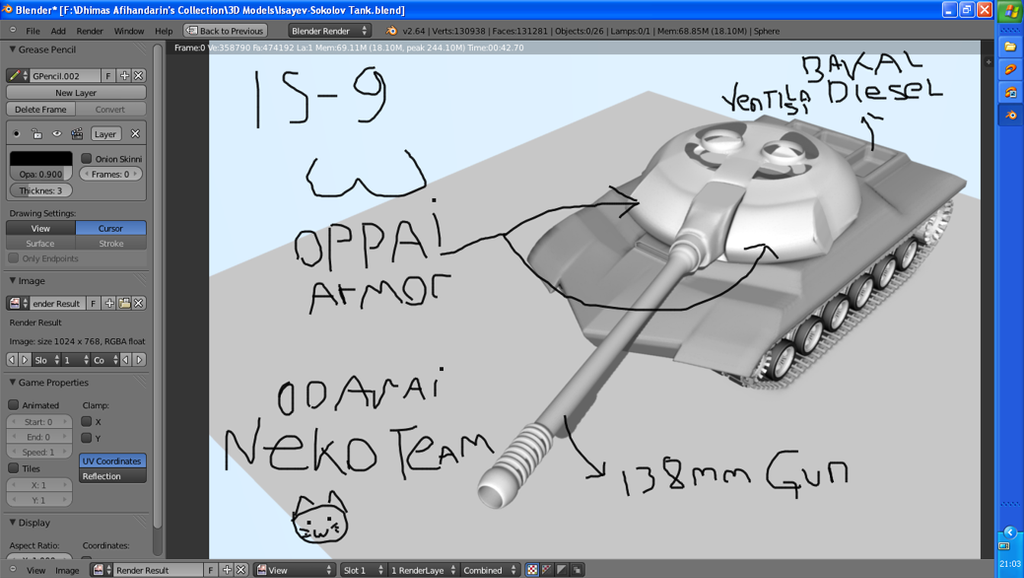Click the eye visibility icon for the layer
The width and height of the screenshot is (1024, 578).
pos(57,133)
